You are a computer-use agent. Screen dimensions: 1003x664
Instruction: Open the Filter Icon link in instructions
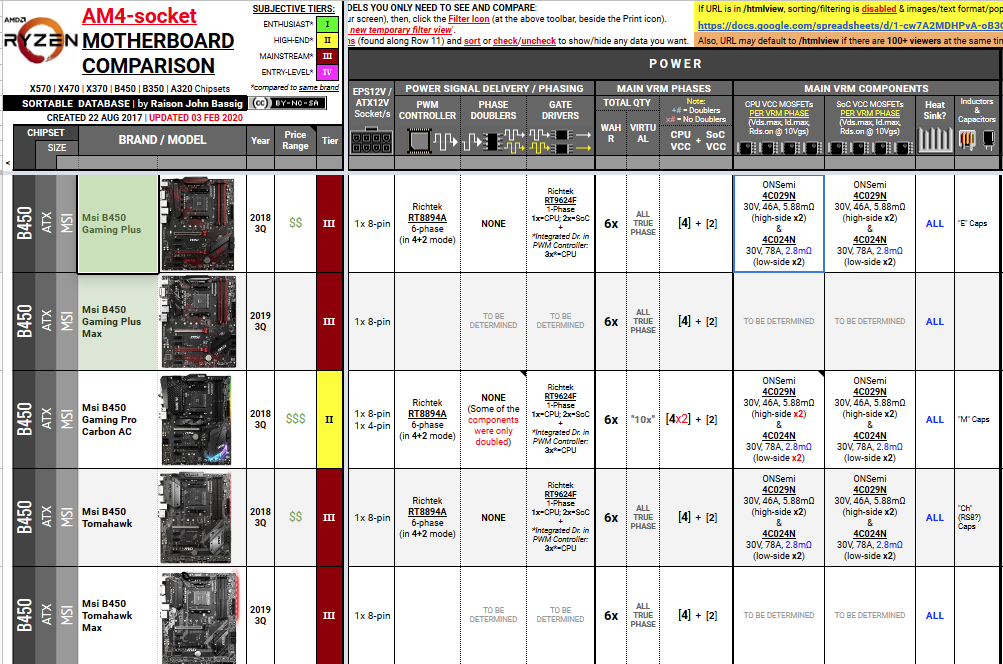tap(468, 19)
